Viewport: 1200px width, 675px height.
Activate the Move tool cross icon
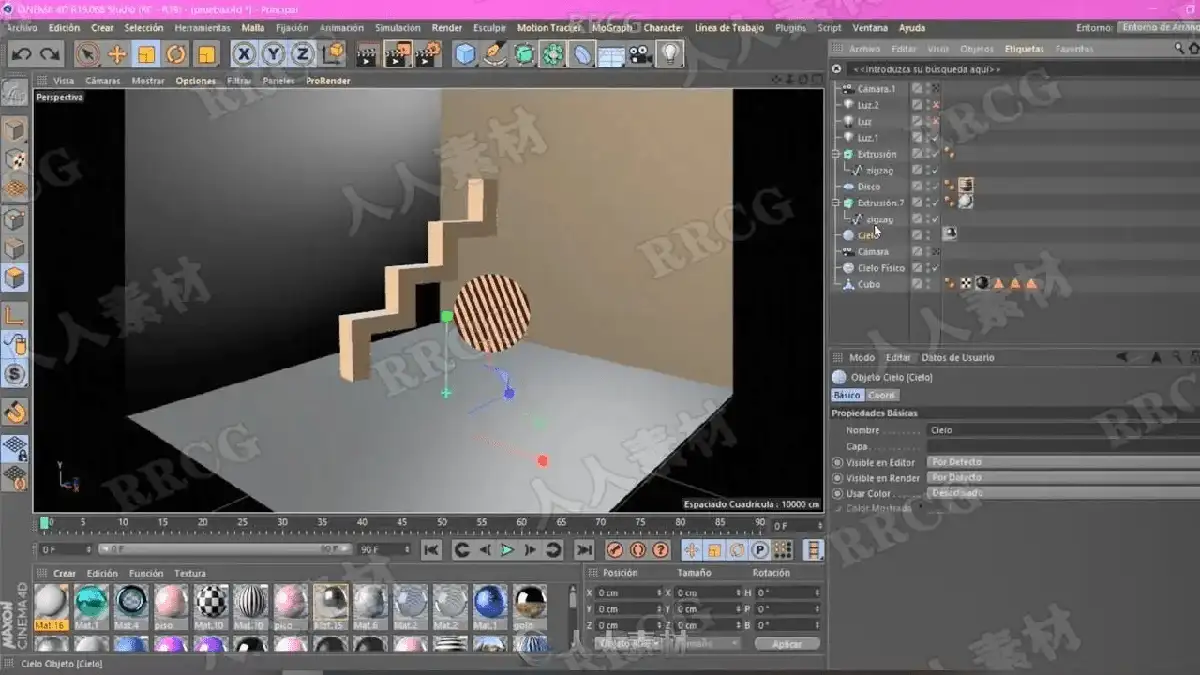[117, 54]
